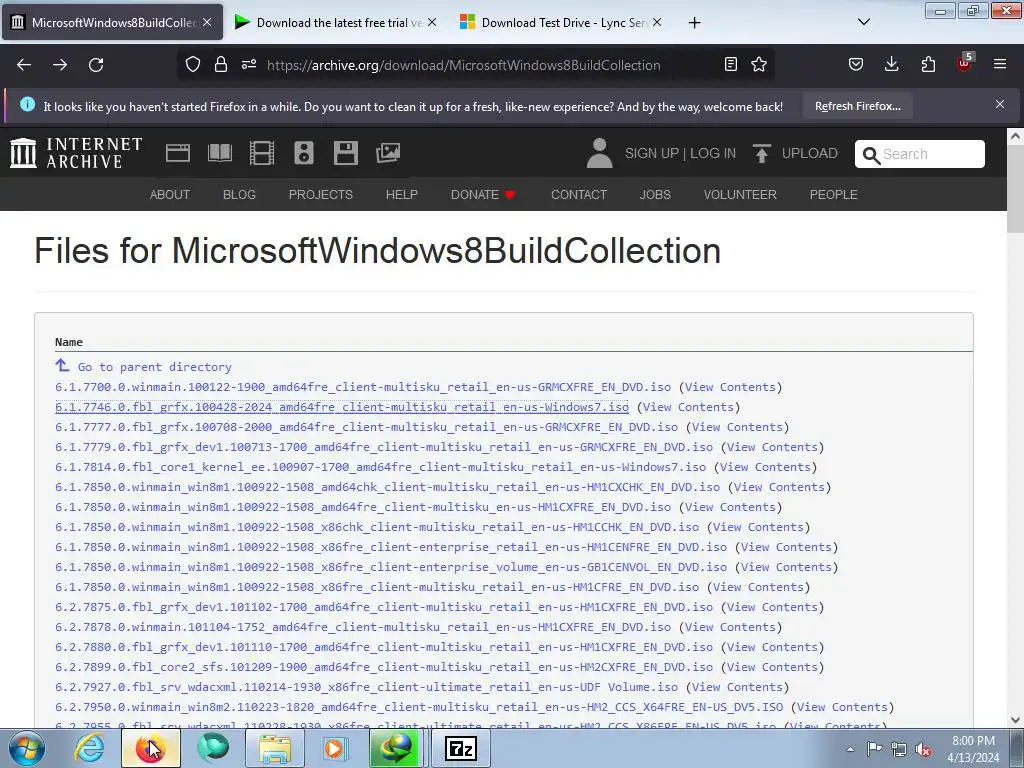
Task: Open the HELP menu item
Action: pos(402,195)
